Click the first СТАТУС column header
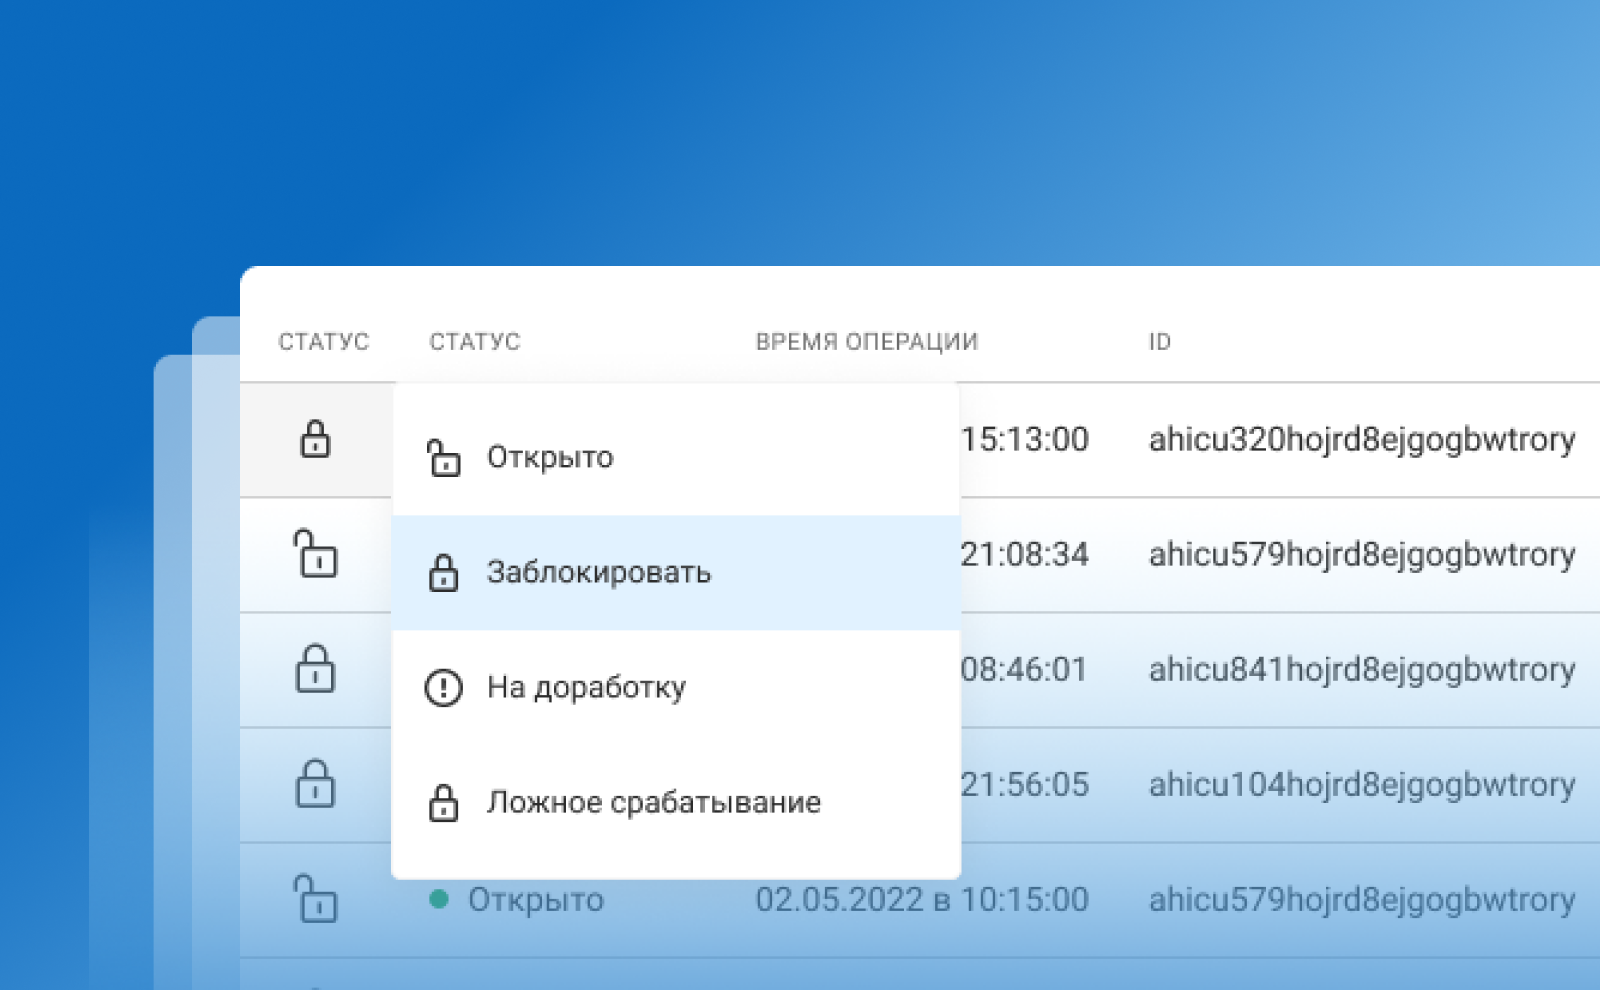 pos(323,342)
